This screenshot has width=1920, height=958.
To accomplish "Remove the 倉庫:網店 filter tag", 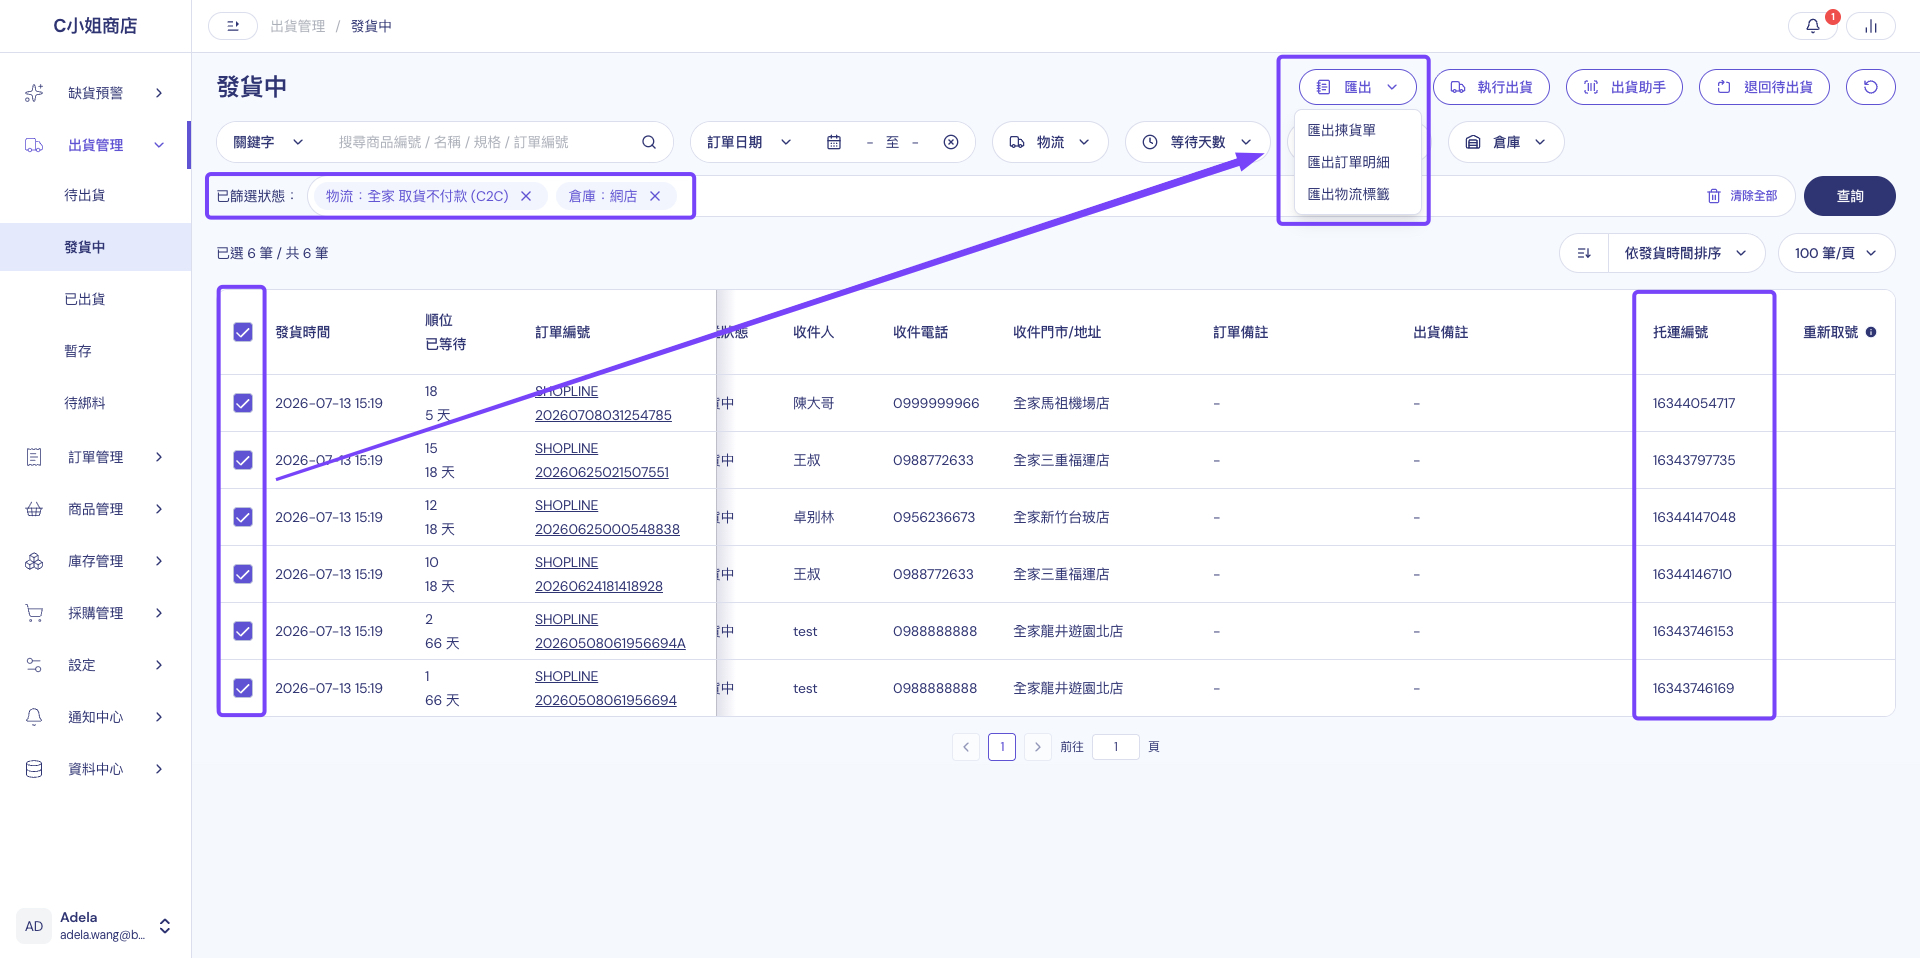I will click(655, 196).
